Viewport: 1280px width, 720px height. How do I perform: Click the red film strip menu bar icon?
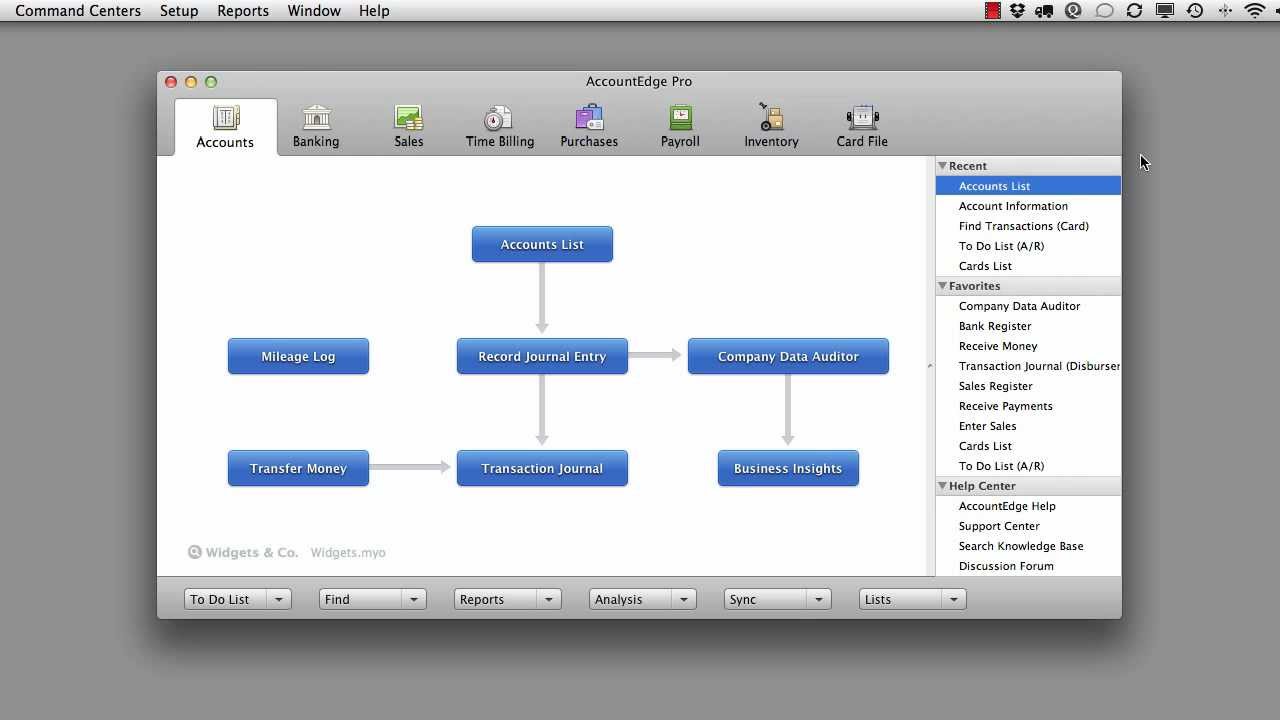pos(992,11)
